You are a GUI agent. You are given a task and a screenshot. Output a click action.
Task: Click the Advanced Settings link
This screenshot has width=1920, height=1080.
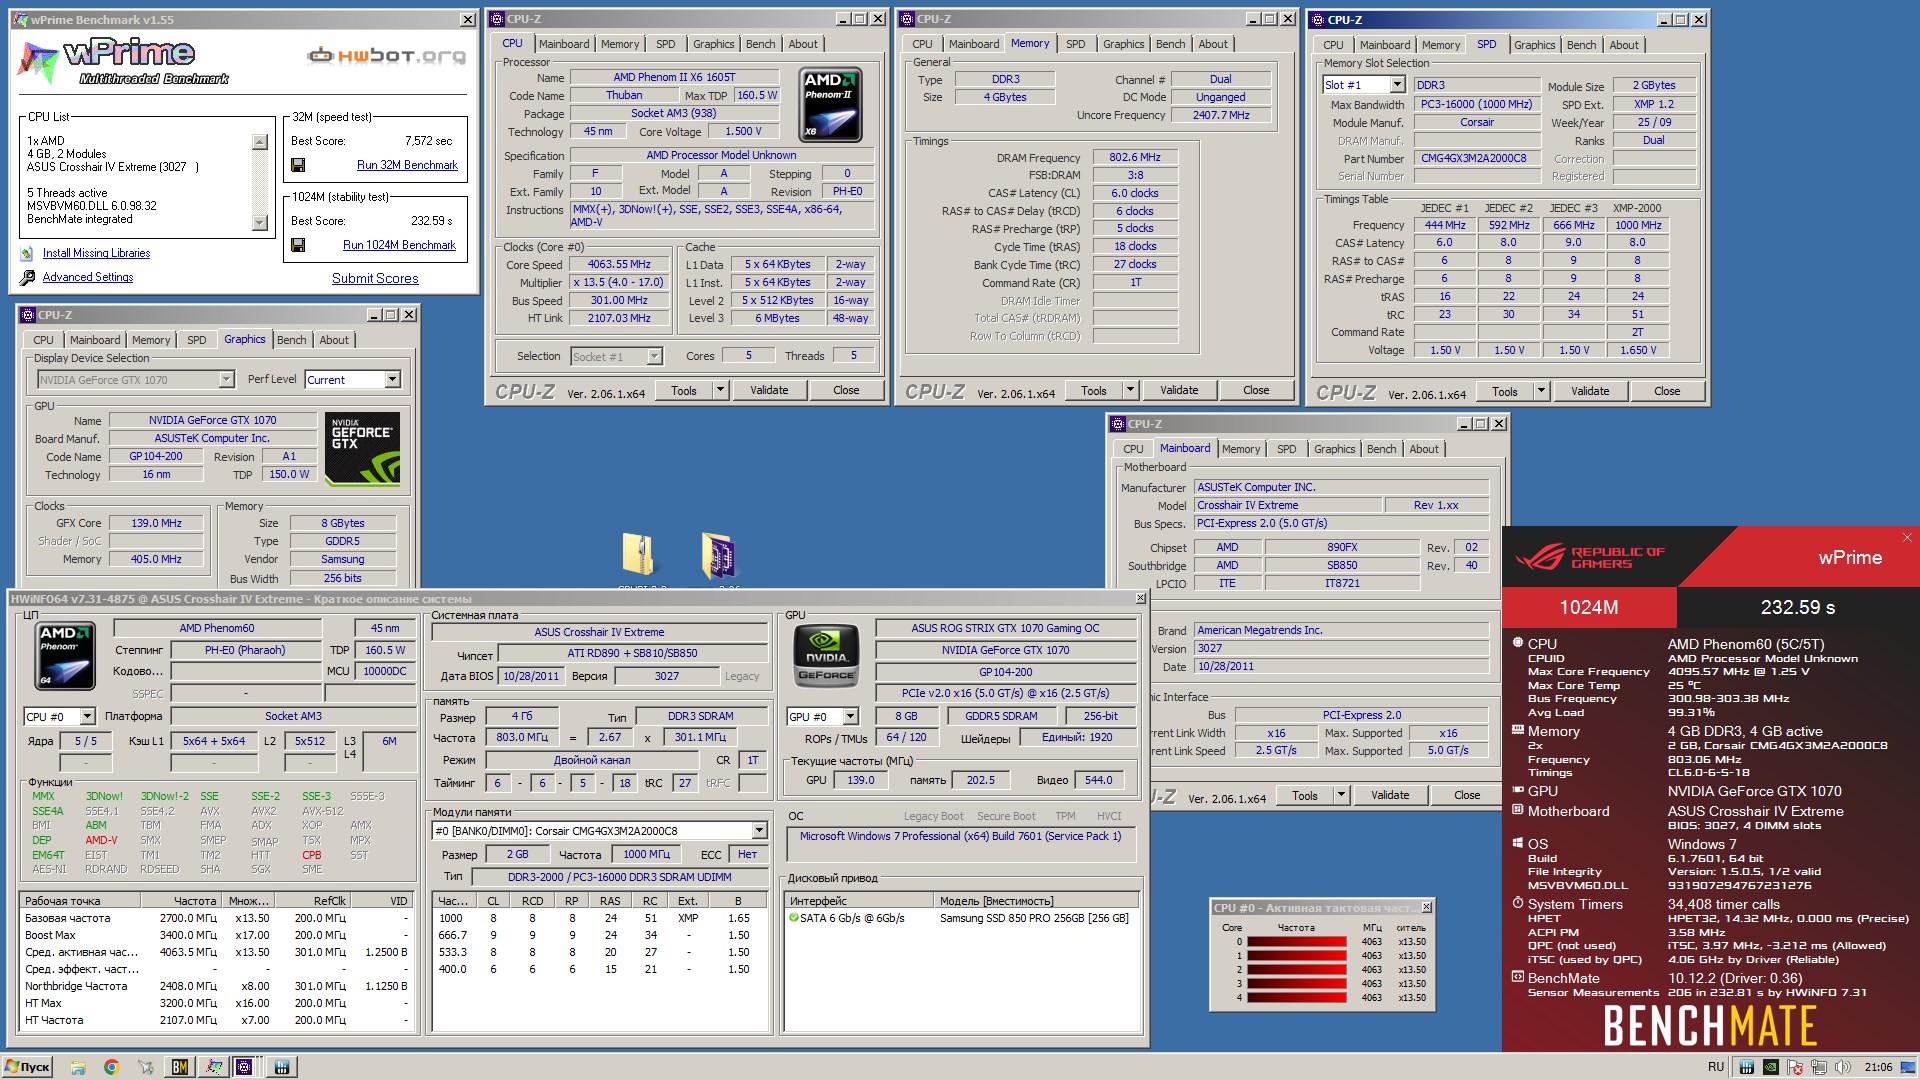[88, 277]
